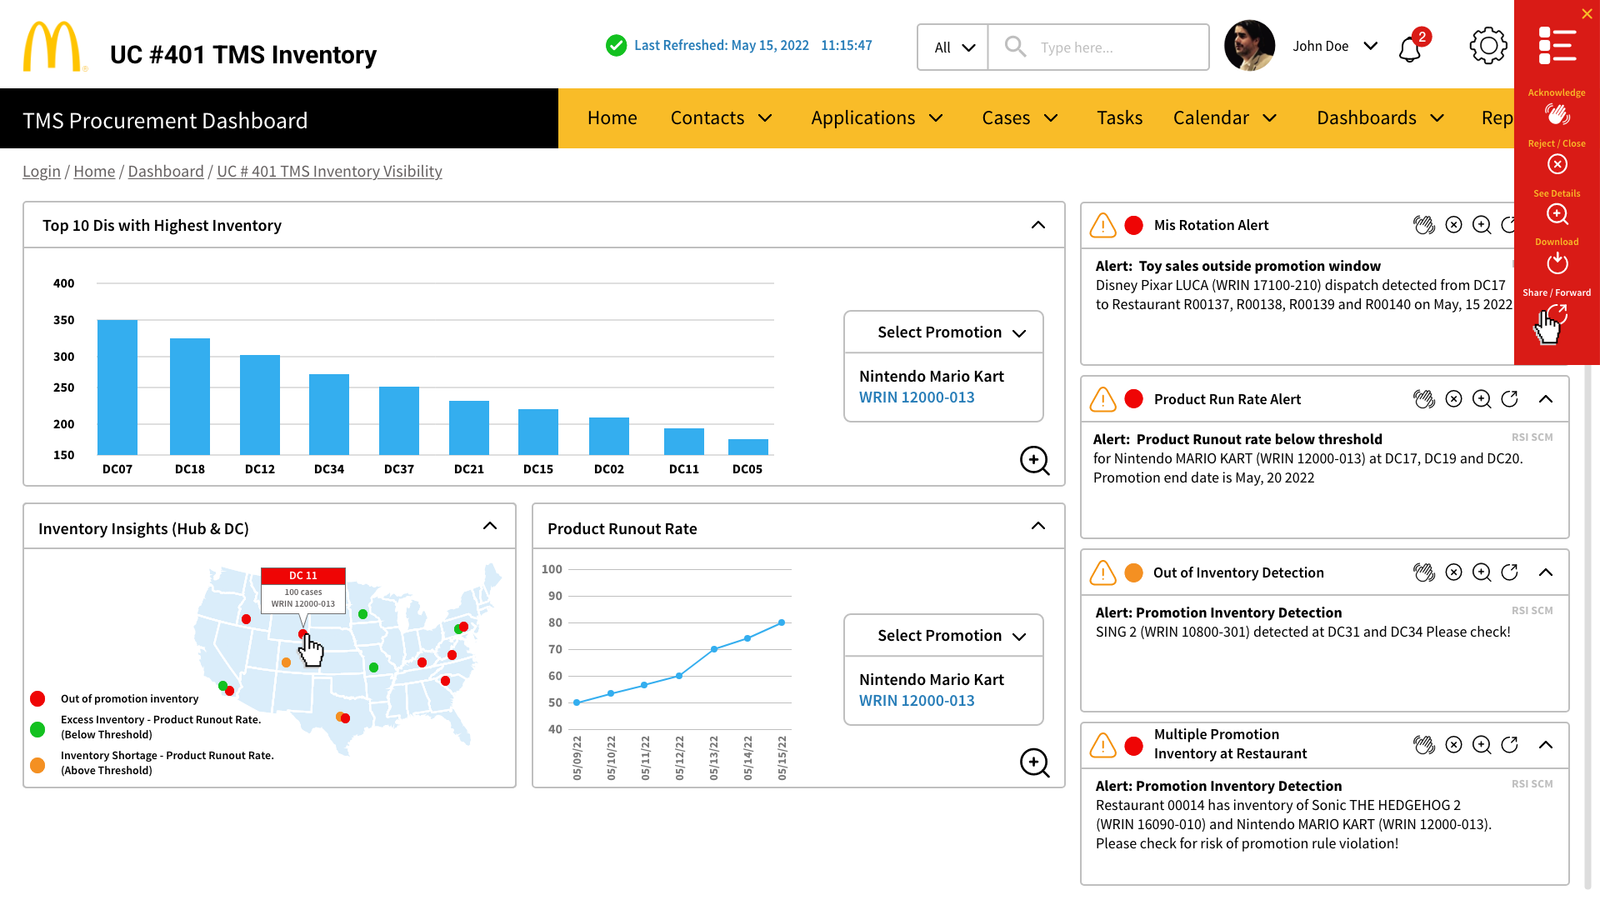Open Select Promotion dropdown in Top 10 panel
This screenshot has height=900, width=1600.
pyautogui.click(x=944, y=332)
